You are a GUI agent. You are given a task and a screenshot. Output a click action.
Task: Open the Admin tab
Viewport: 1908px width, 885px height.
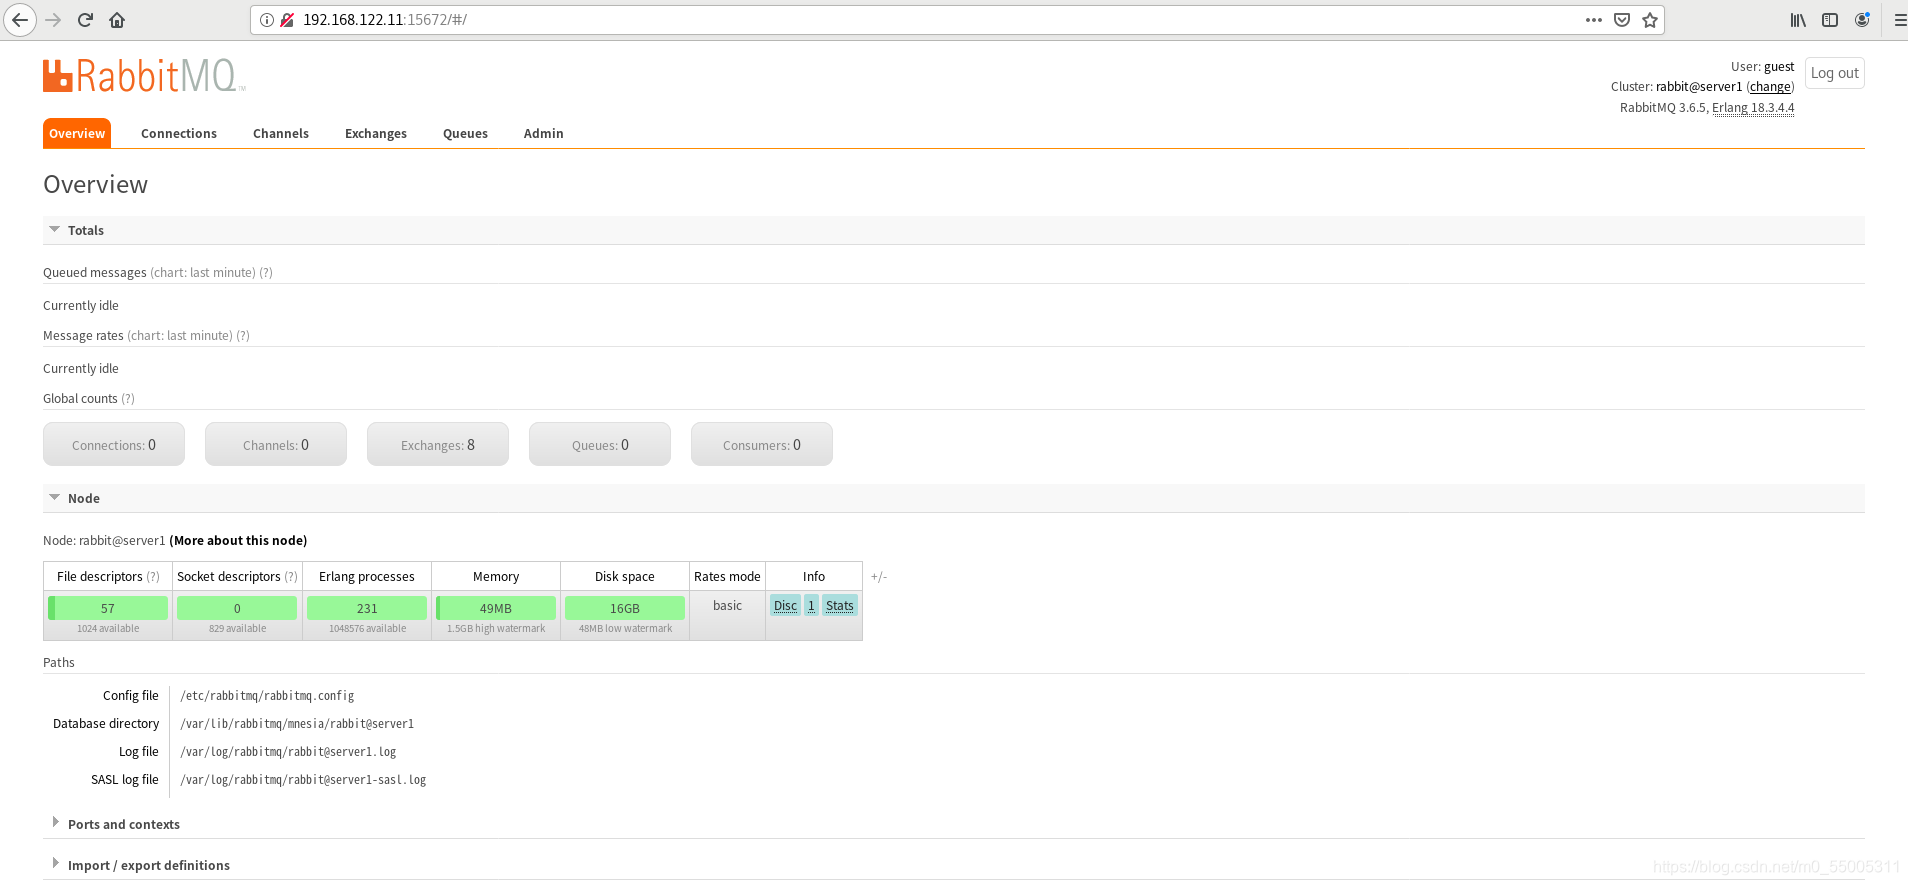tap(544, 133)
